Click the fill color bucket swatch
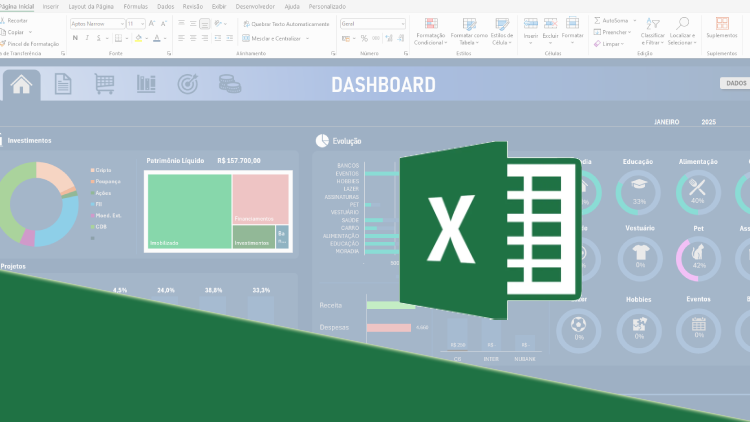The width and height of the screenshot is (750, 422). tap(138, 38)
